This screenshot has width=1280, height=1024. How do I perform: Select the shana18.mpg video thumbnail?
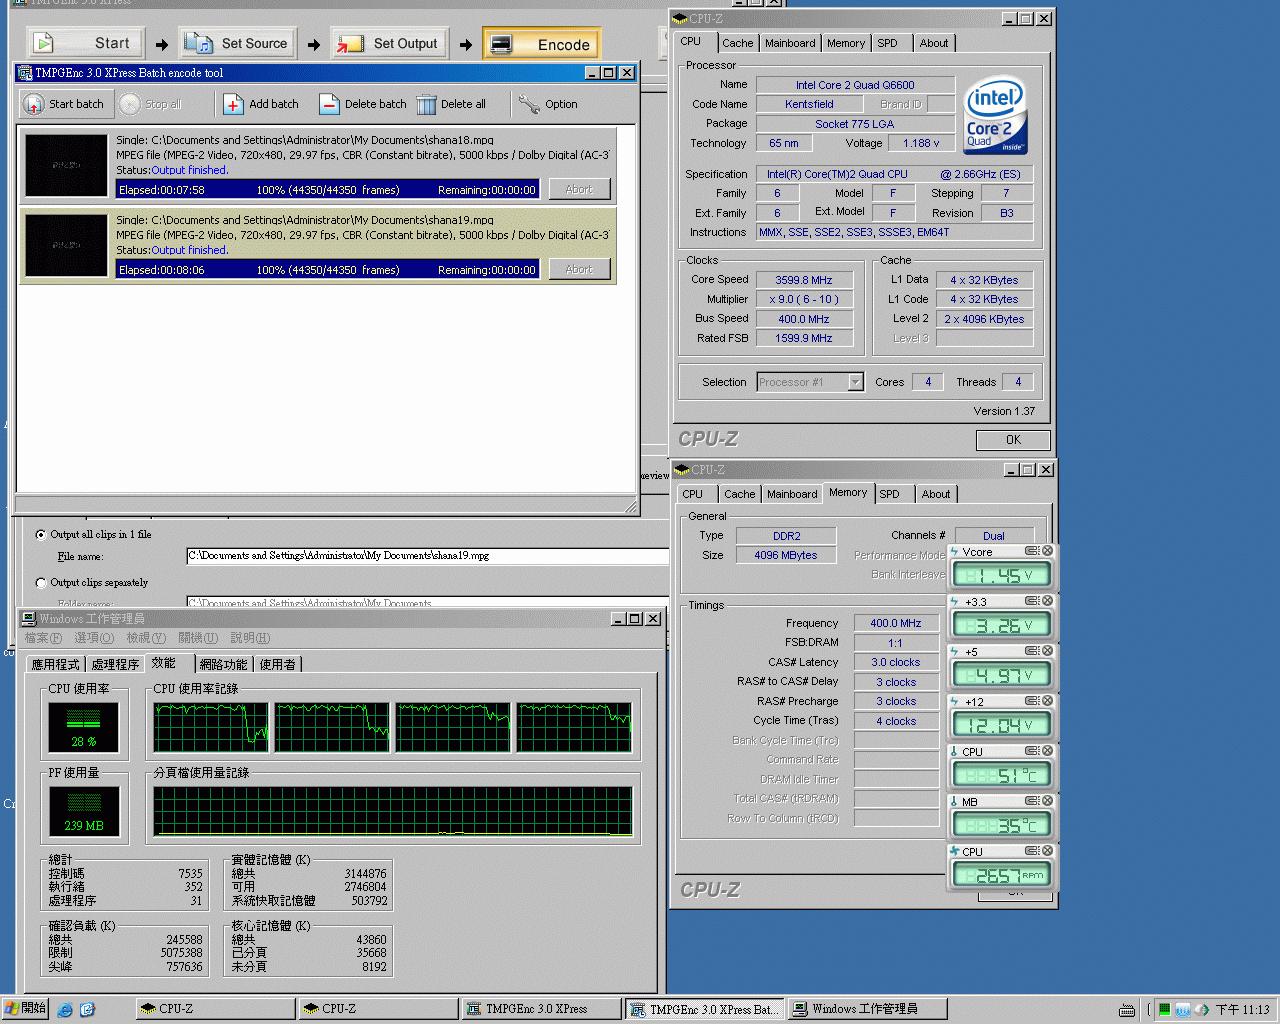(x=66, y=165)
